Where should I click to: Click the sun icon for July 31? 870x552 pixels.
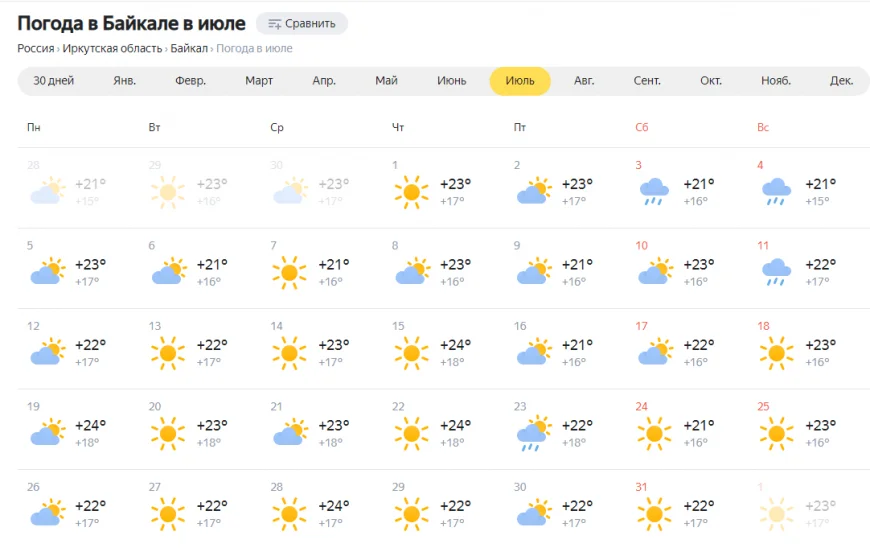point(654,514)
